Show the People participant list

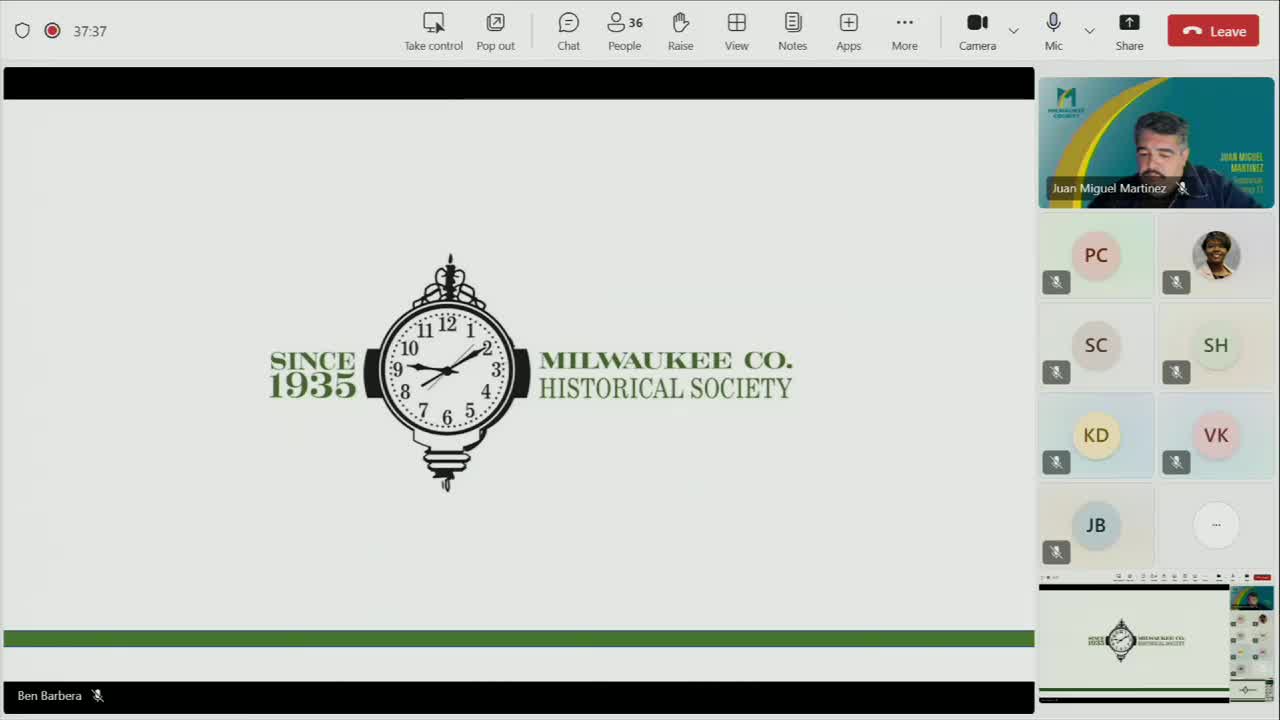coord(625,31)
